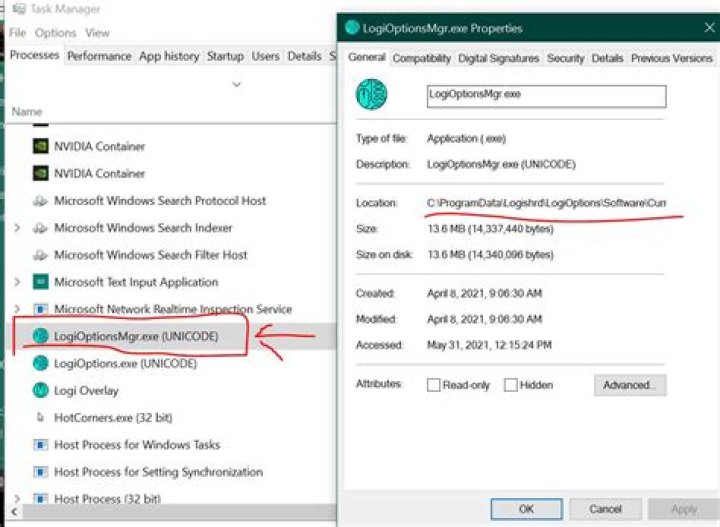Close the LogiOptionsMgr.exe Properties dialog
Viewport: 720px width, 527px height.
(x=709, y=28)
